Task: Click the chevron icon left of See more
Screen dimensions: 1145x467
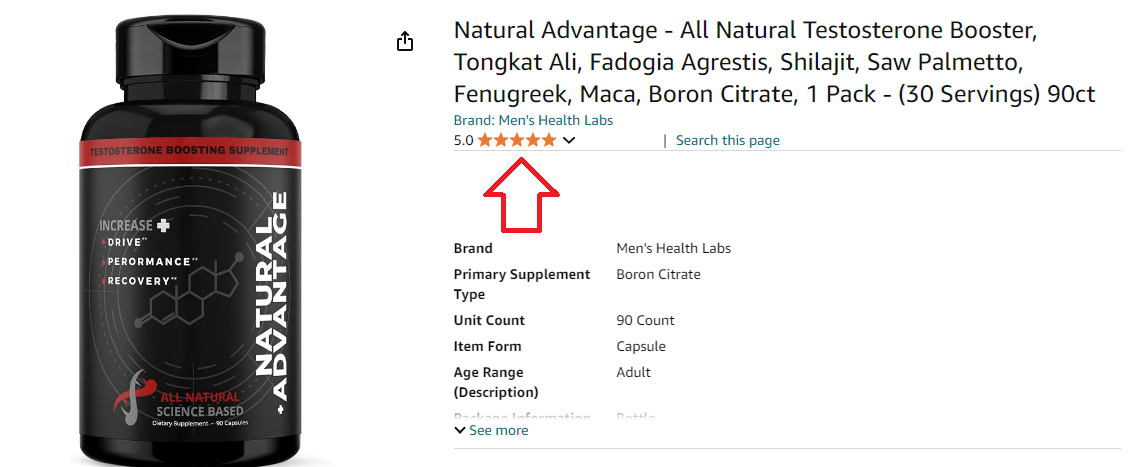Action: (459, 431)
